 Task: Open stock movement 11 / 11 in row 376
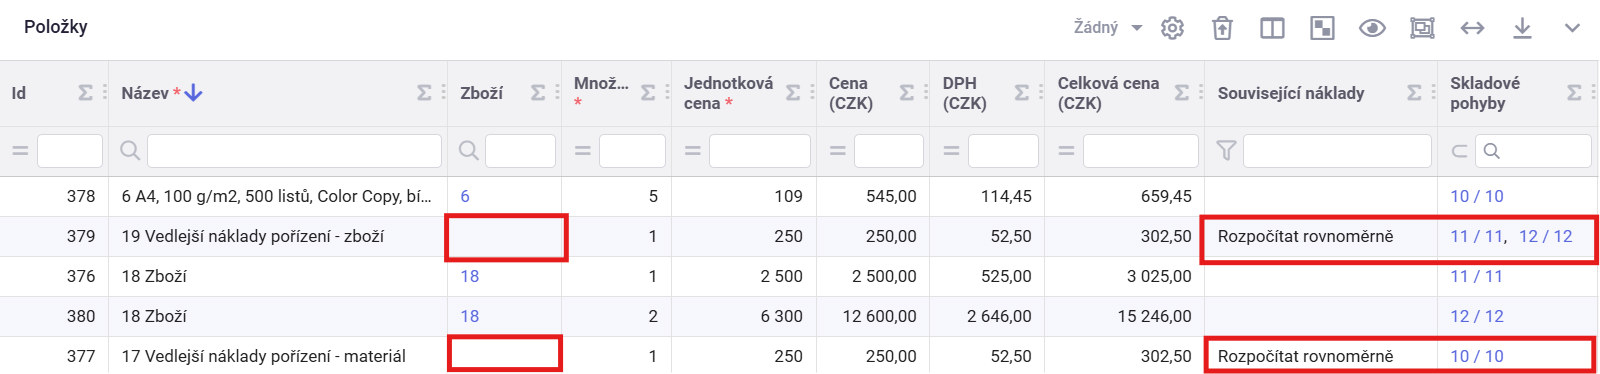(x=1477, y=276)
